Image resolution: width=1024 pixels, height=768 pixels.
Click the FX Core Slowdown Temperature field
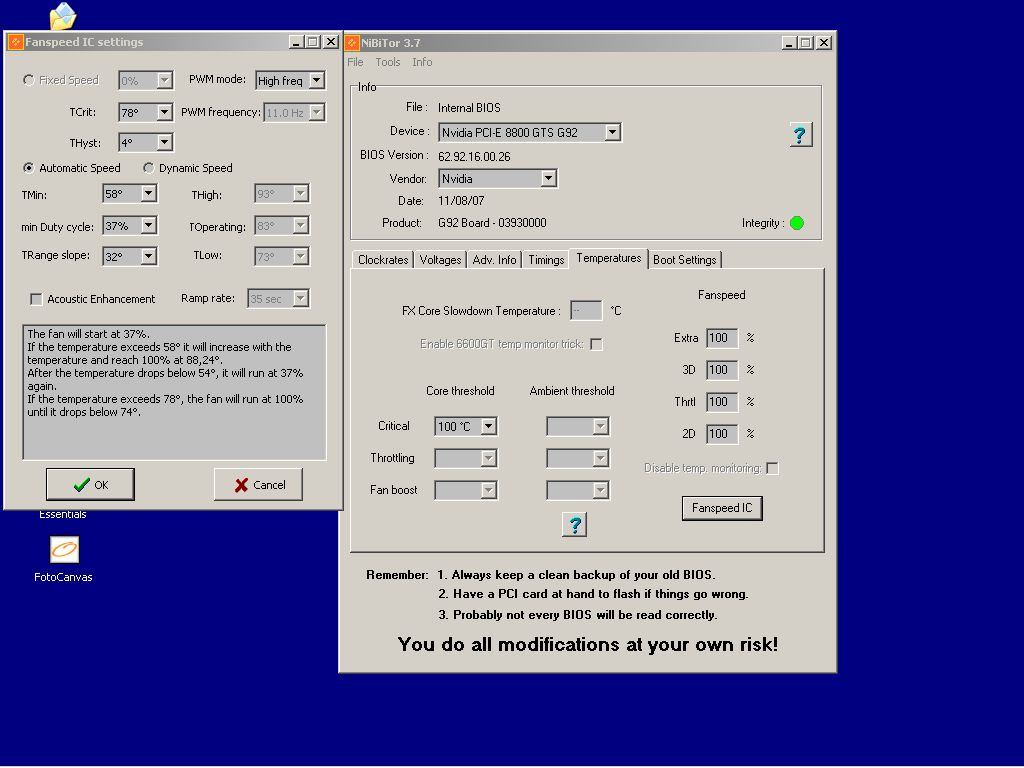[x=586, y=311]
